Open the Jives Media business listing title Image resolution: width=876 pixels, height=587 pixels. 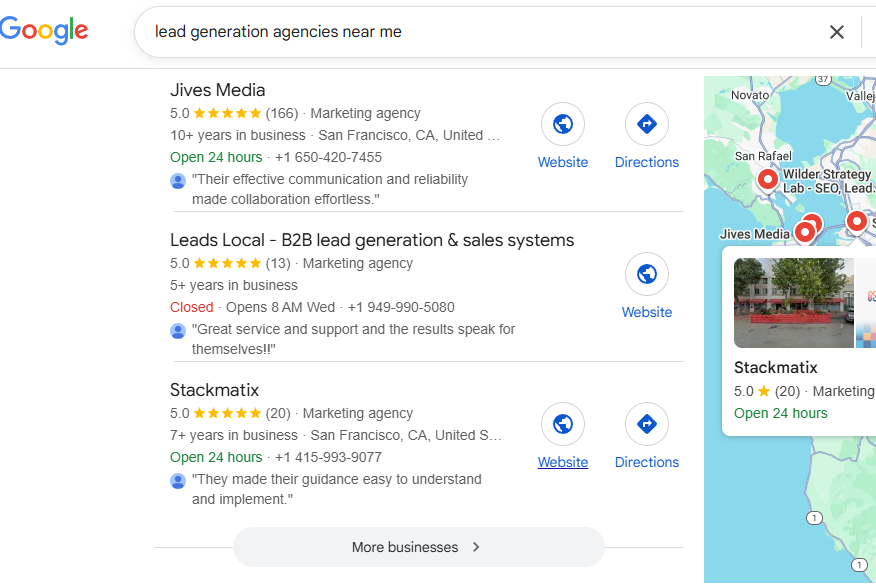click(x=218, y=90)
